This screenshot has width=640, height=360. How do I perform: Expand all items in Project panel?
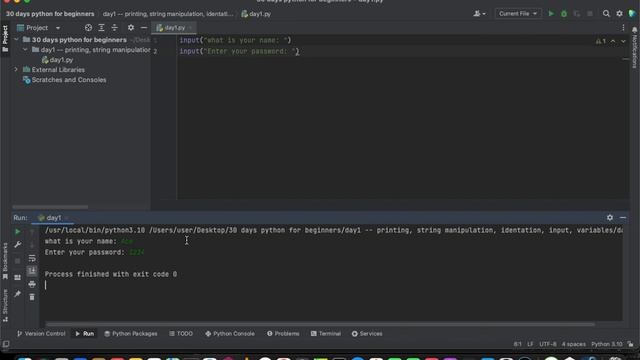pyautogui.click(x=101, y=28)
